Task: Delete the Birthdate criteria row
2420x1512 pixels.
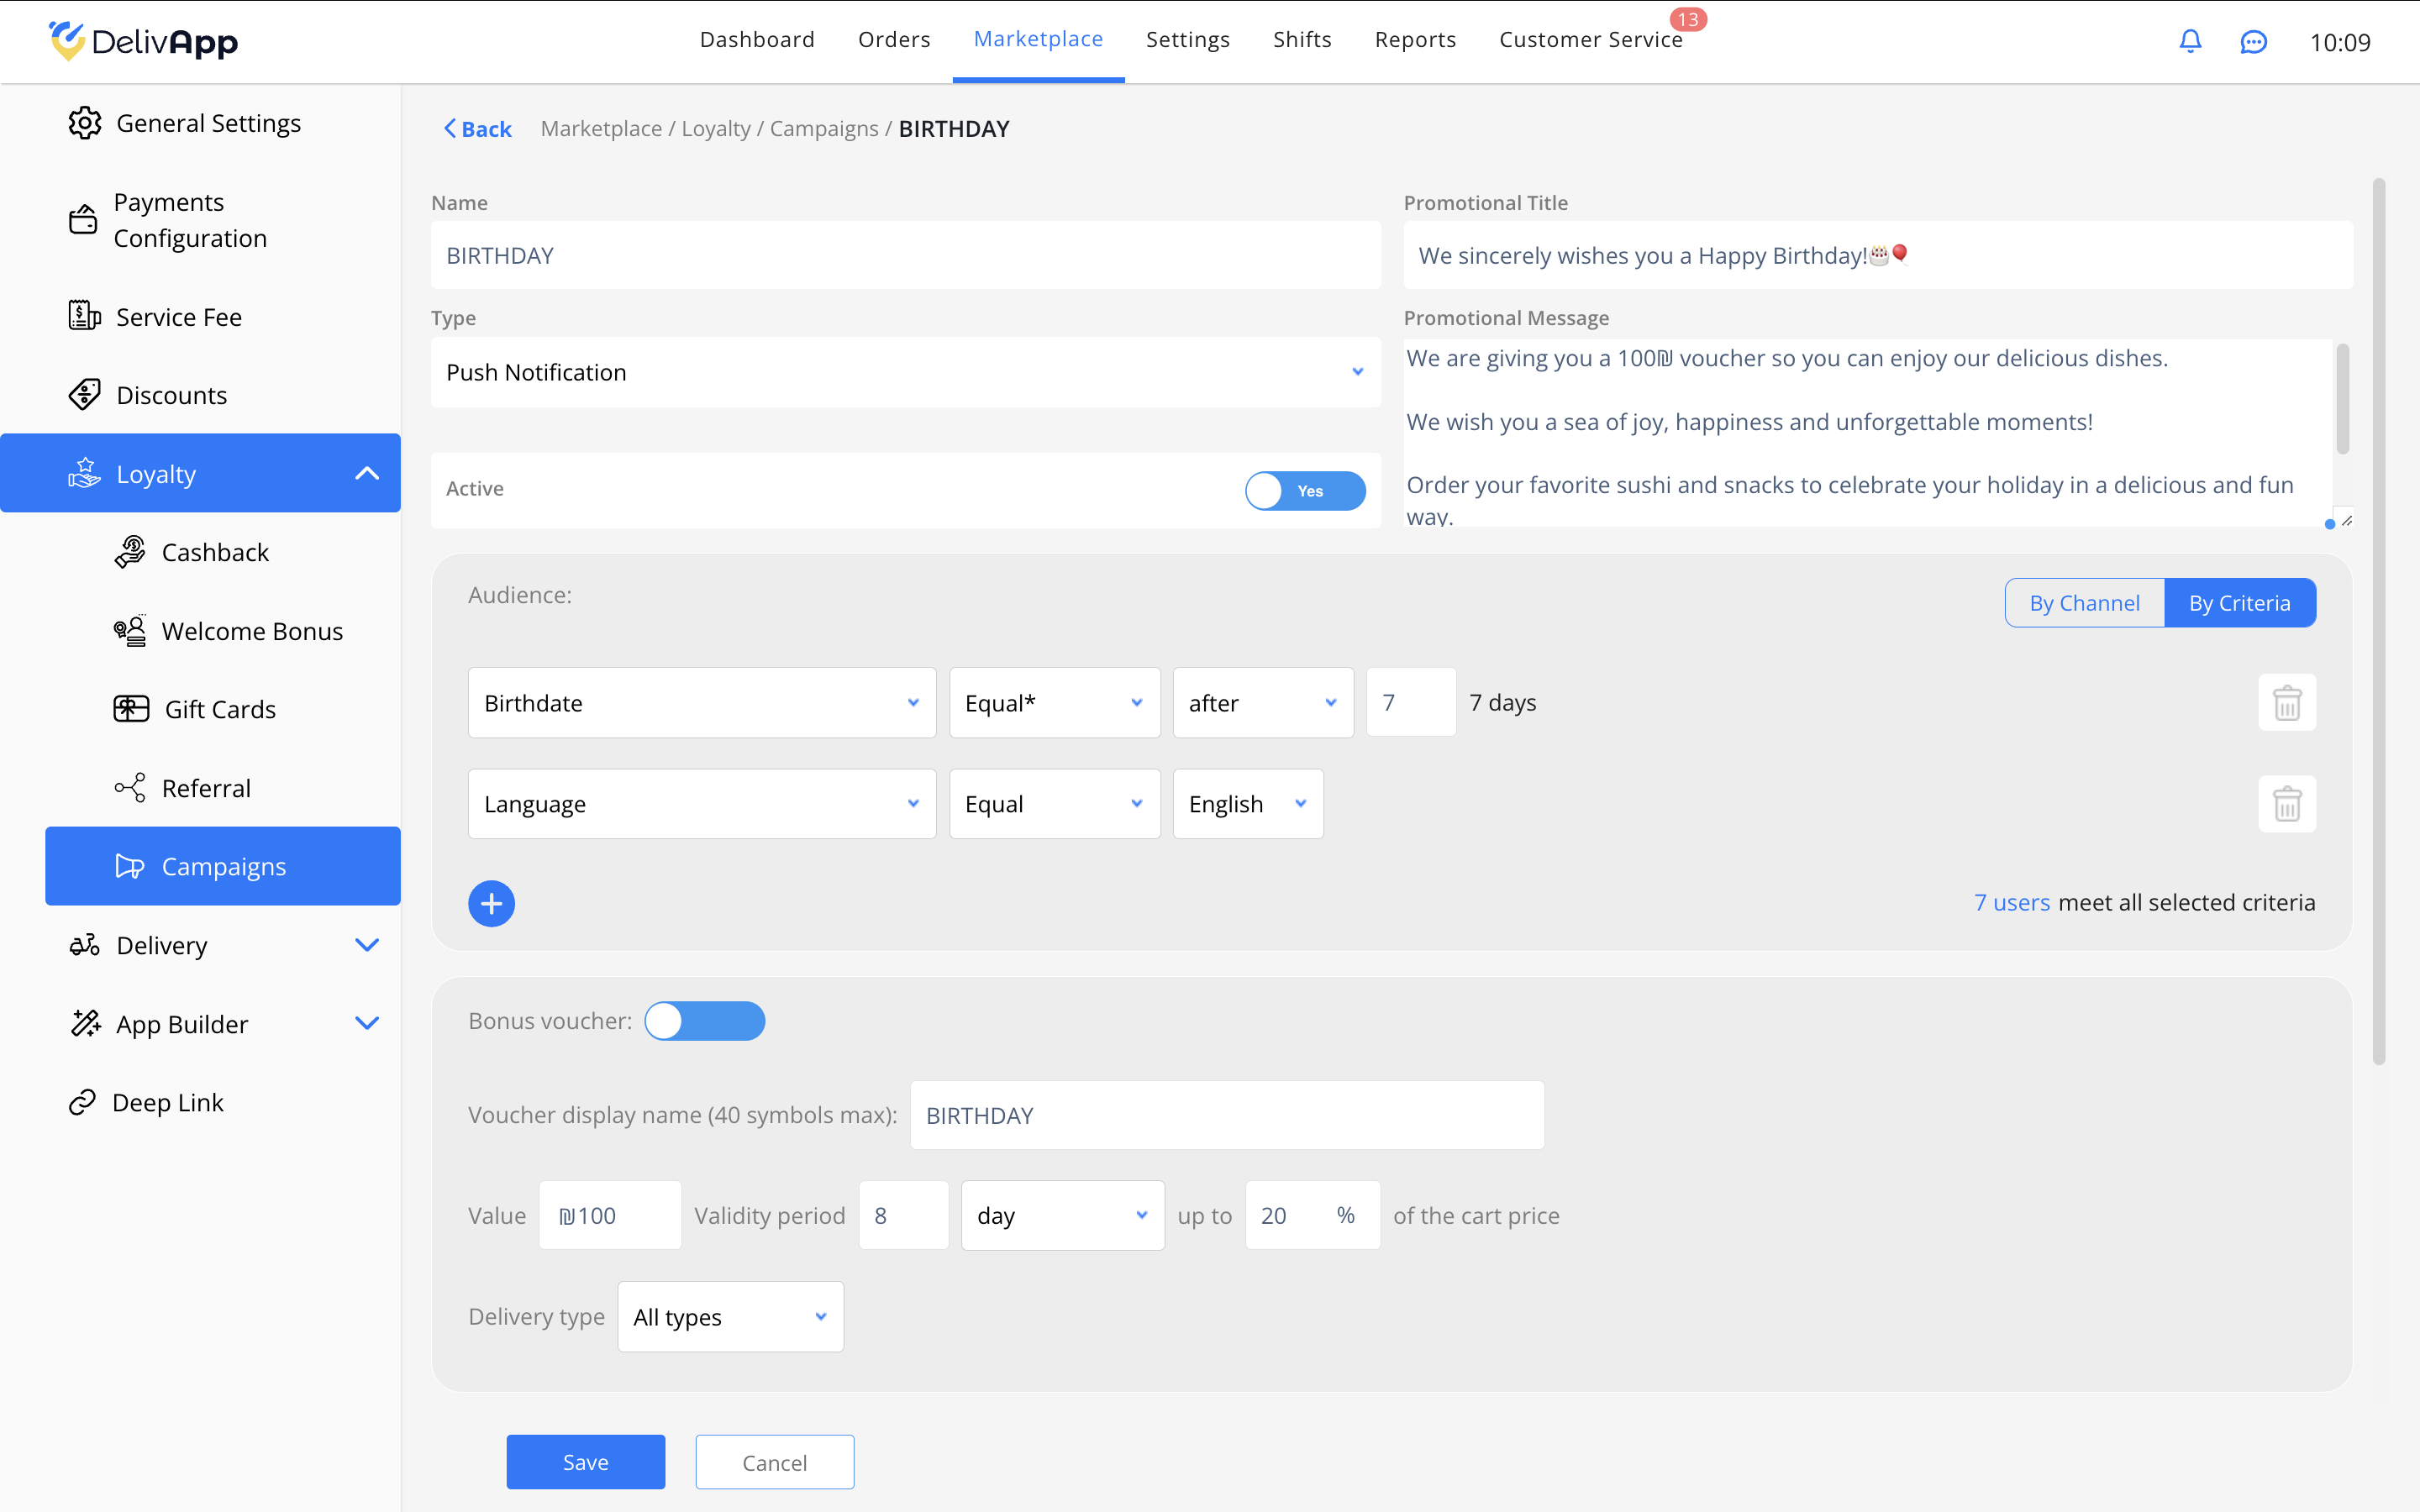Action: click(2286, 703)
